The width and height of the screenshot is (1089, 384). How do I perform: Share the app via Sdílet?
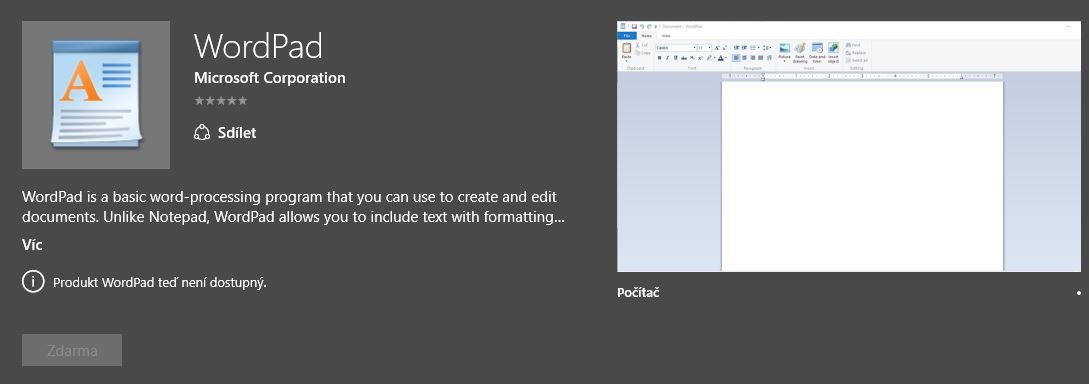point(225,133)
